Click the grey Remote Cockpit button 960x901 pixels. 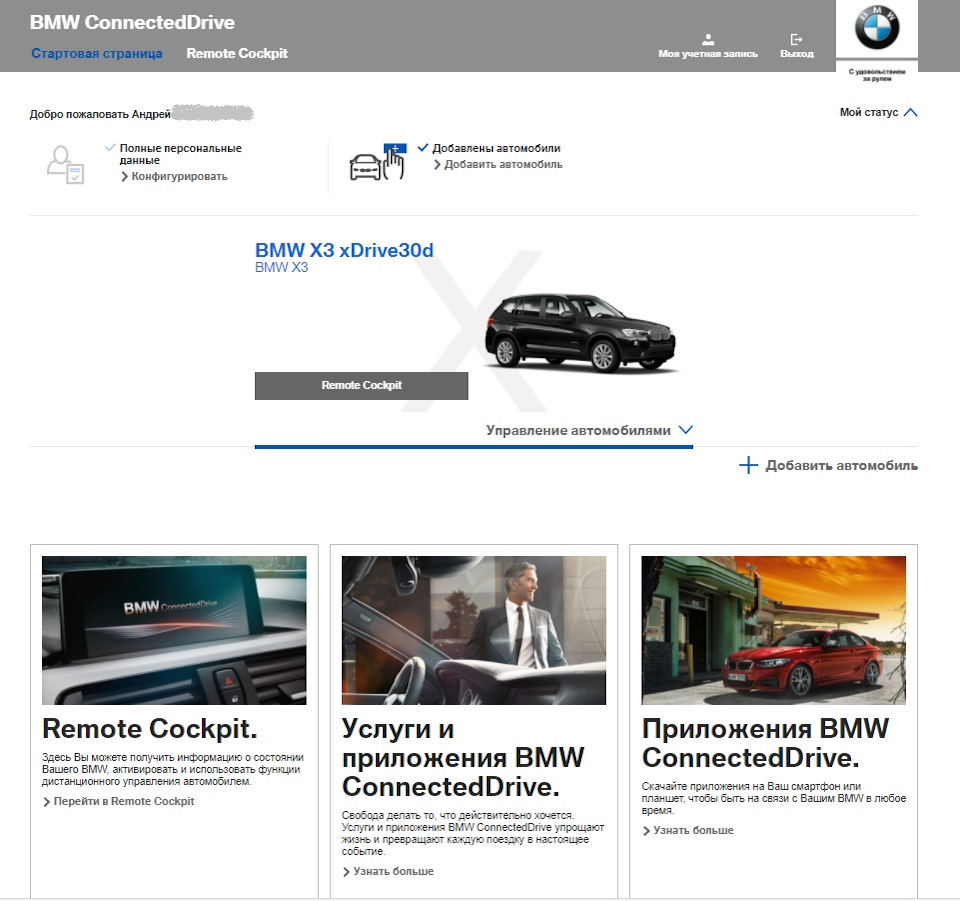coord(361,386)
